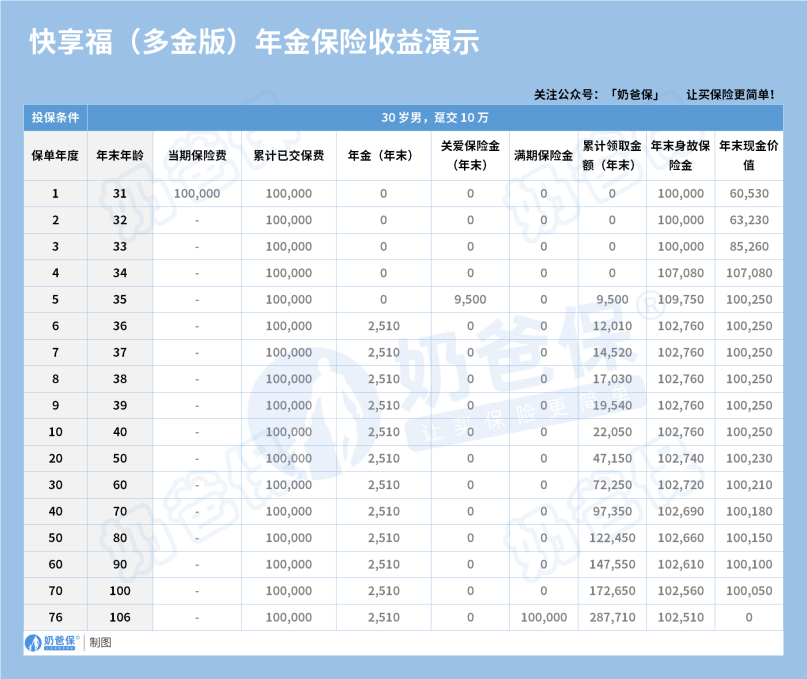The width and height of the screenshot is (807, 679).
Task: Select the 投保条件 header cell
Action: point(55,116)
